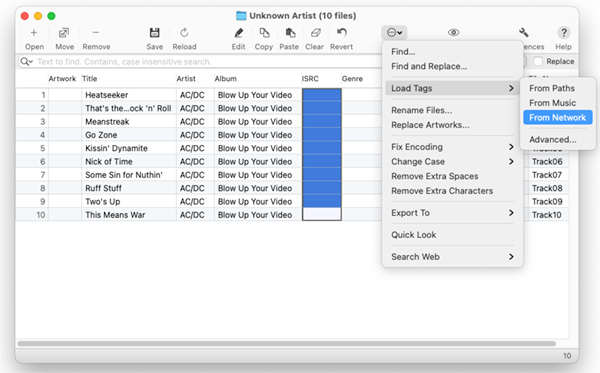Select Some Sin for Nuthin' title cell
This screenshot has height=373, width=600.
pos(129,175)
